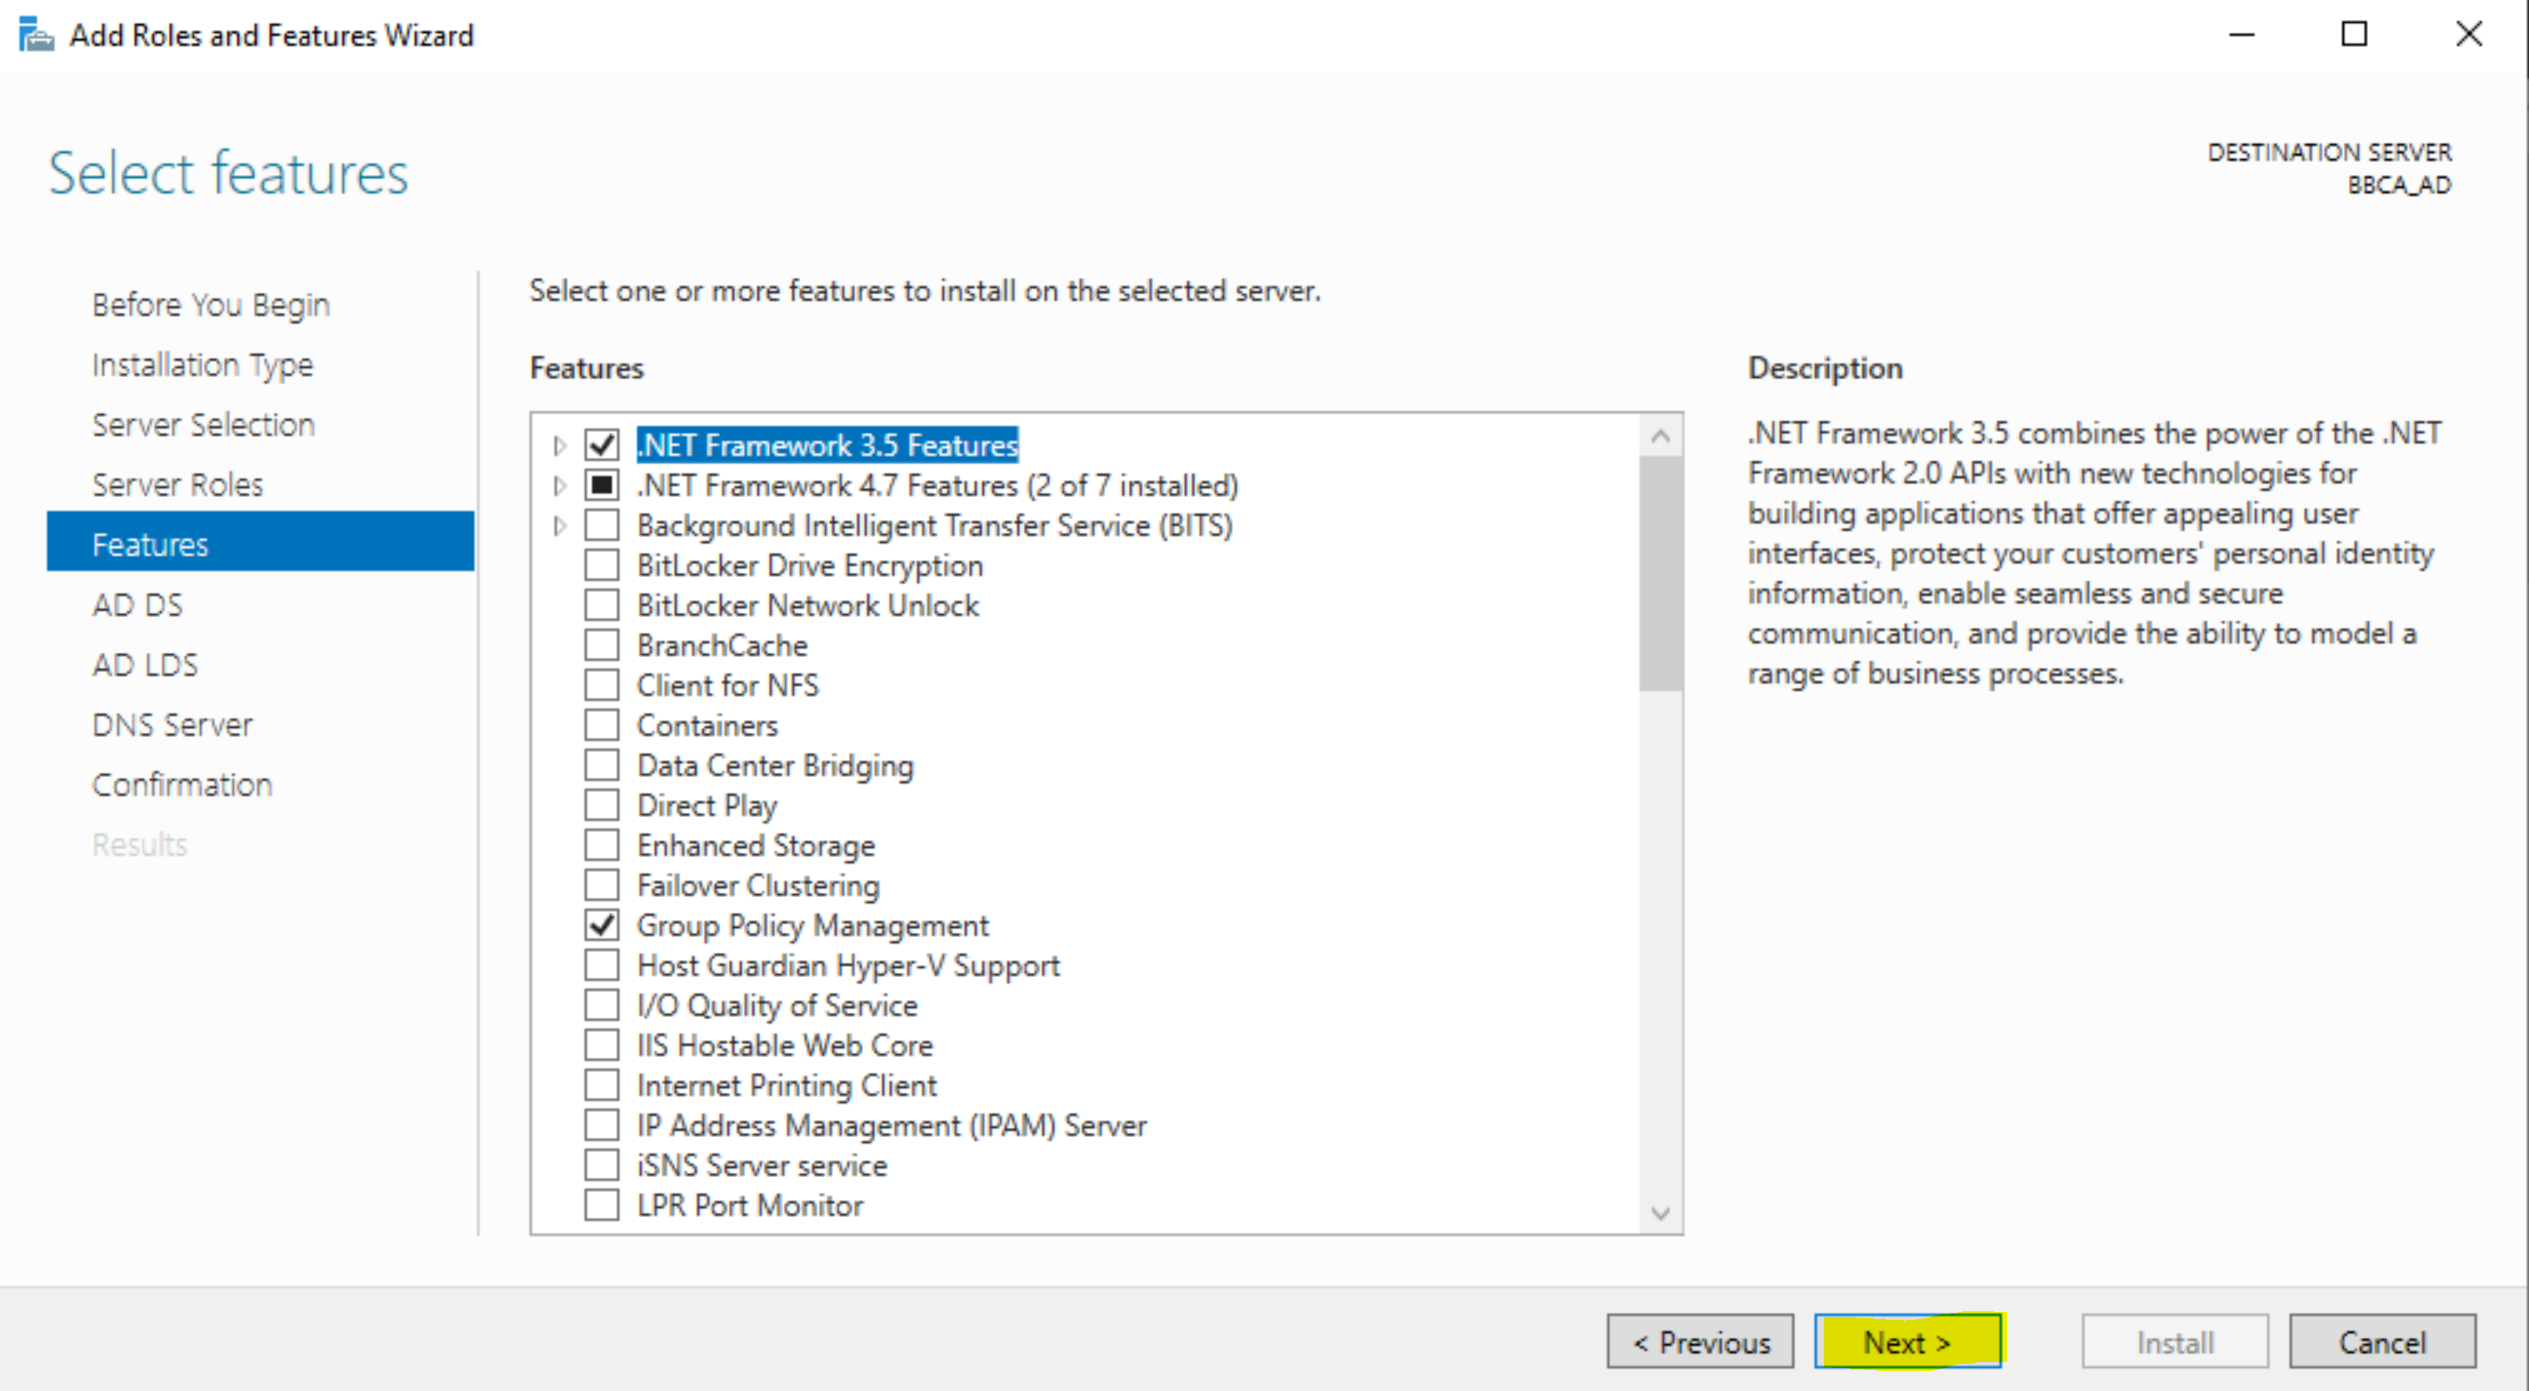Go to Confirmation step

[x=182, y=785]
